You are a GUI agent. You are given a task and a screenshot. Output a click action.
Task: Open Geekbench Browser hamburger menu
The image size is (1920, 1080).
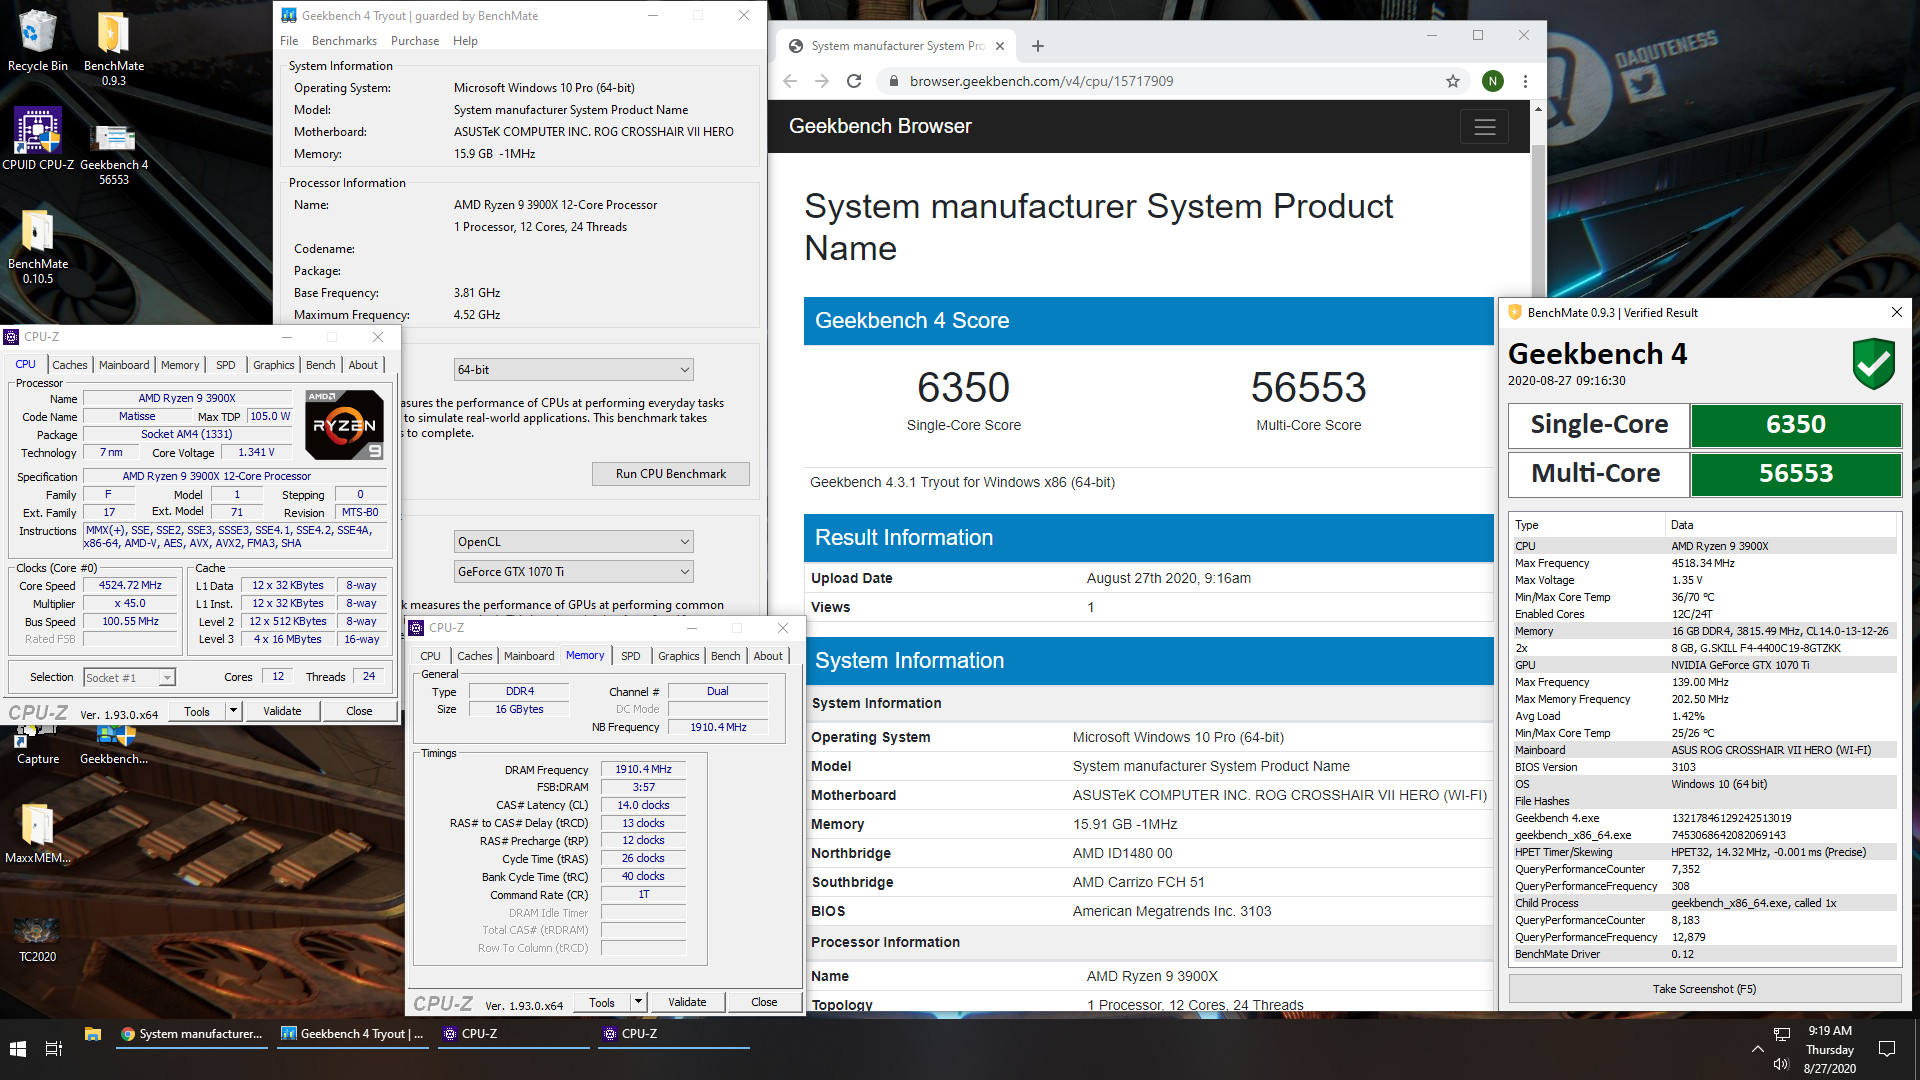pos(1484,127)
